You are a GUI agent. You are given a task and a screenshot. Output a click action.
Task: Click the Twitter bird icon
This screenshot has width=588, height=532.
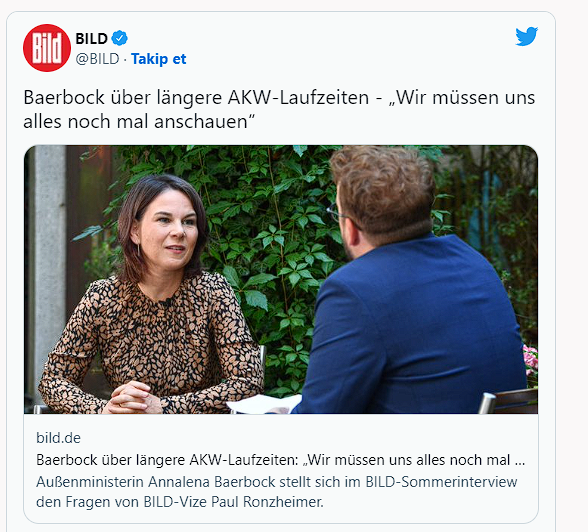(526, 36)
